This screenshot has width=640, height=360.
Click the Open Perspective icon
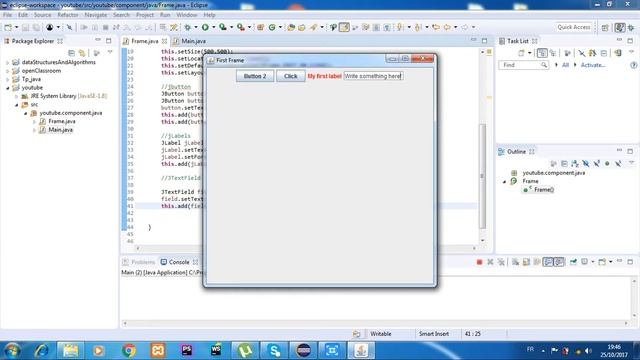click(605, 27)
